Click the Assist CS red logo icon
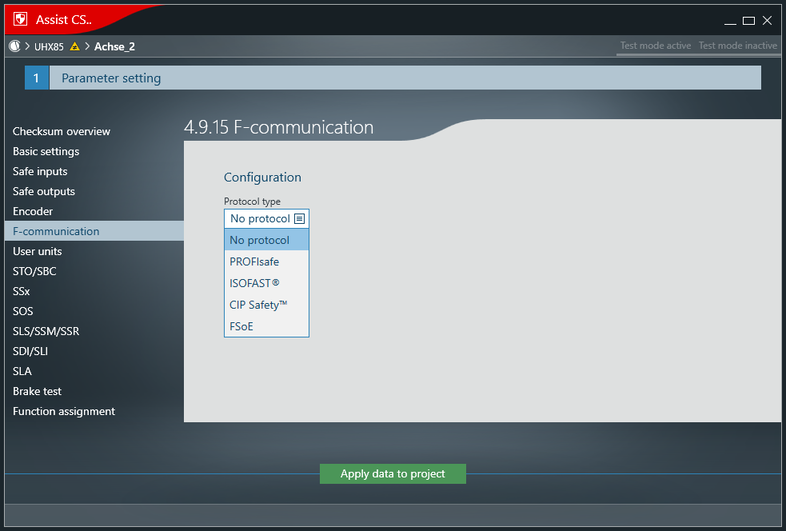This screenshot has height=531, width=786. coord(18,19)
